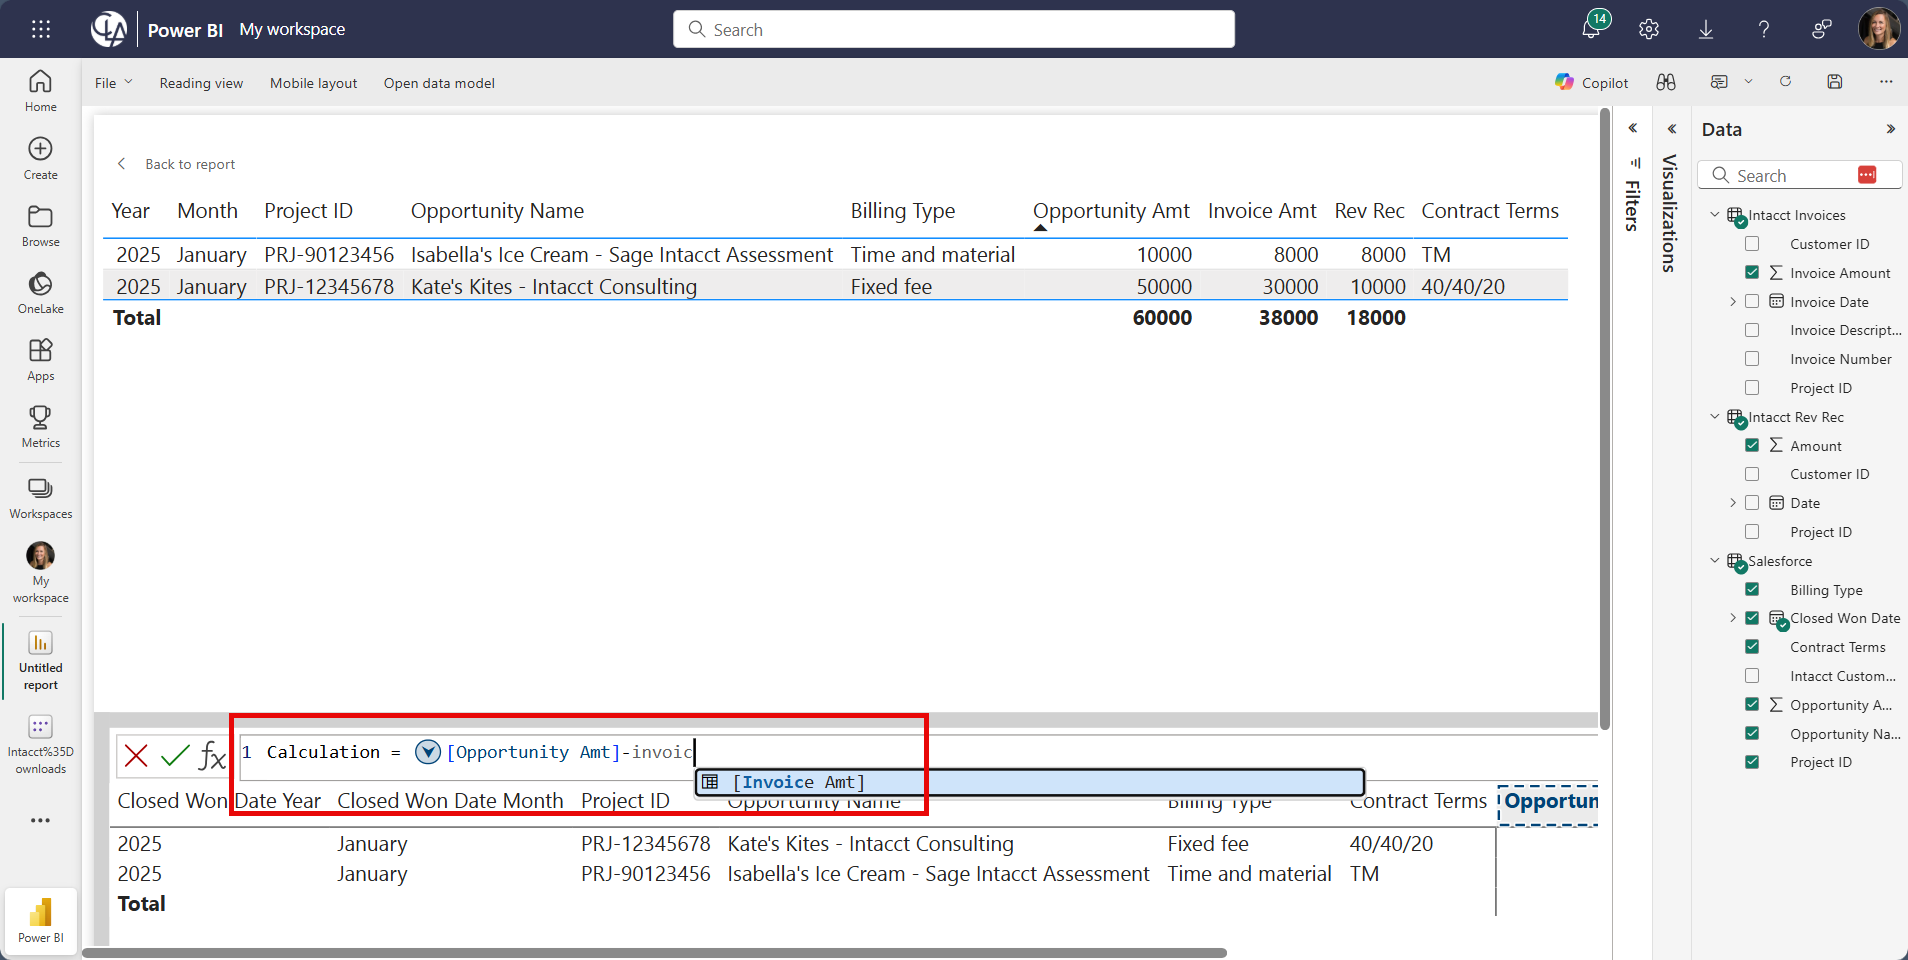The width and height of the screenshot is (1908, 960).
Task: Cancel the formula with red X
Action: click(x=137, y=755)
